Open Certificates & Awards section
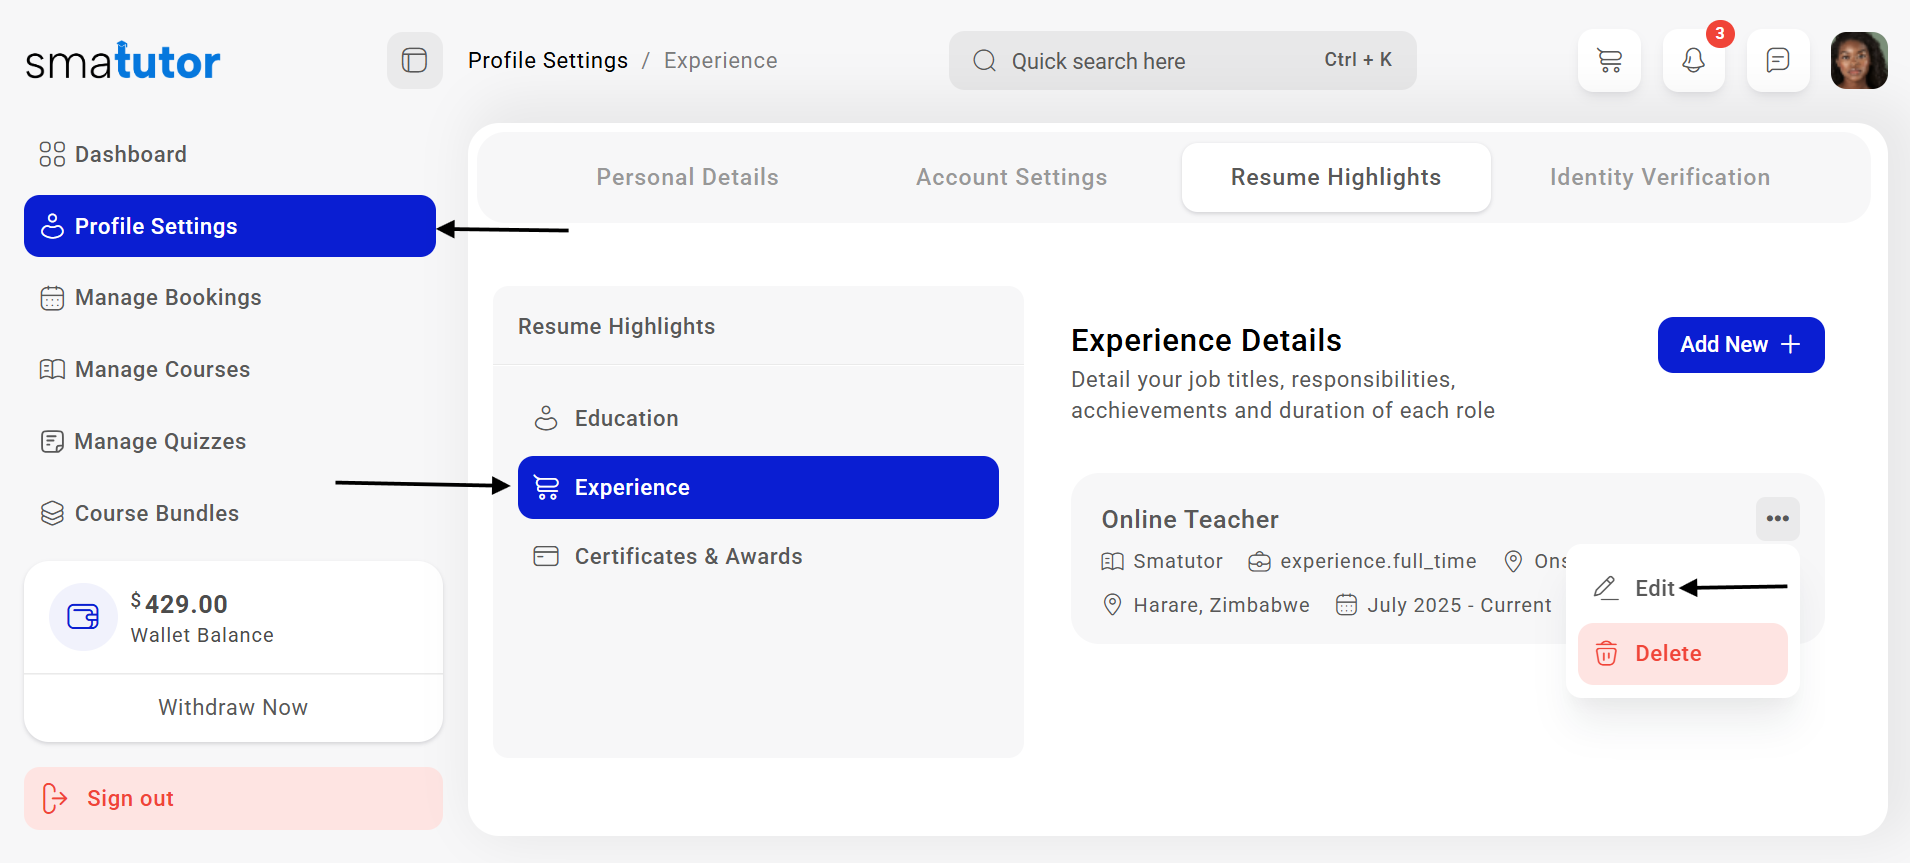The width and height of the screenshot is (1910, 863). click(x=688, y=556)
